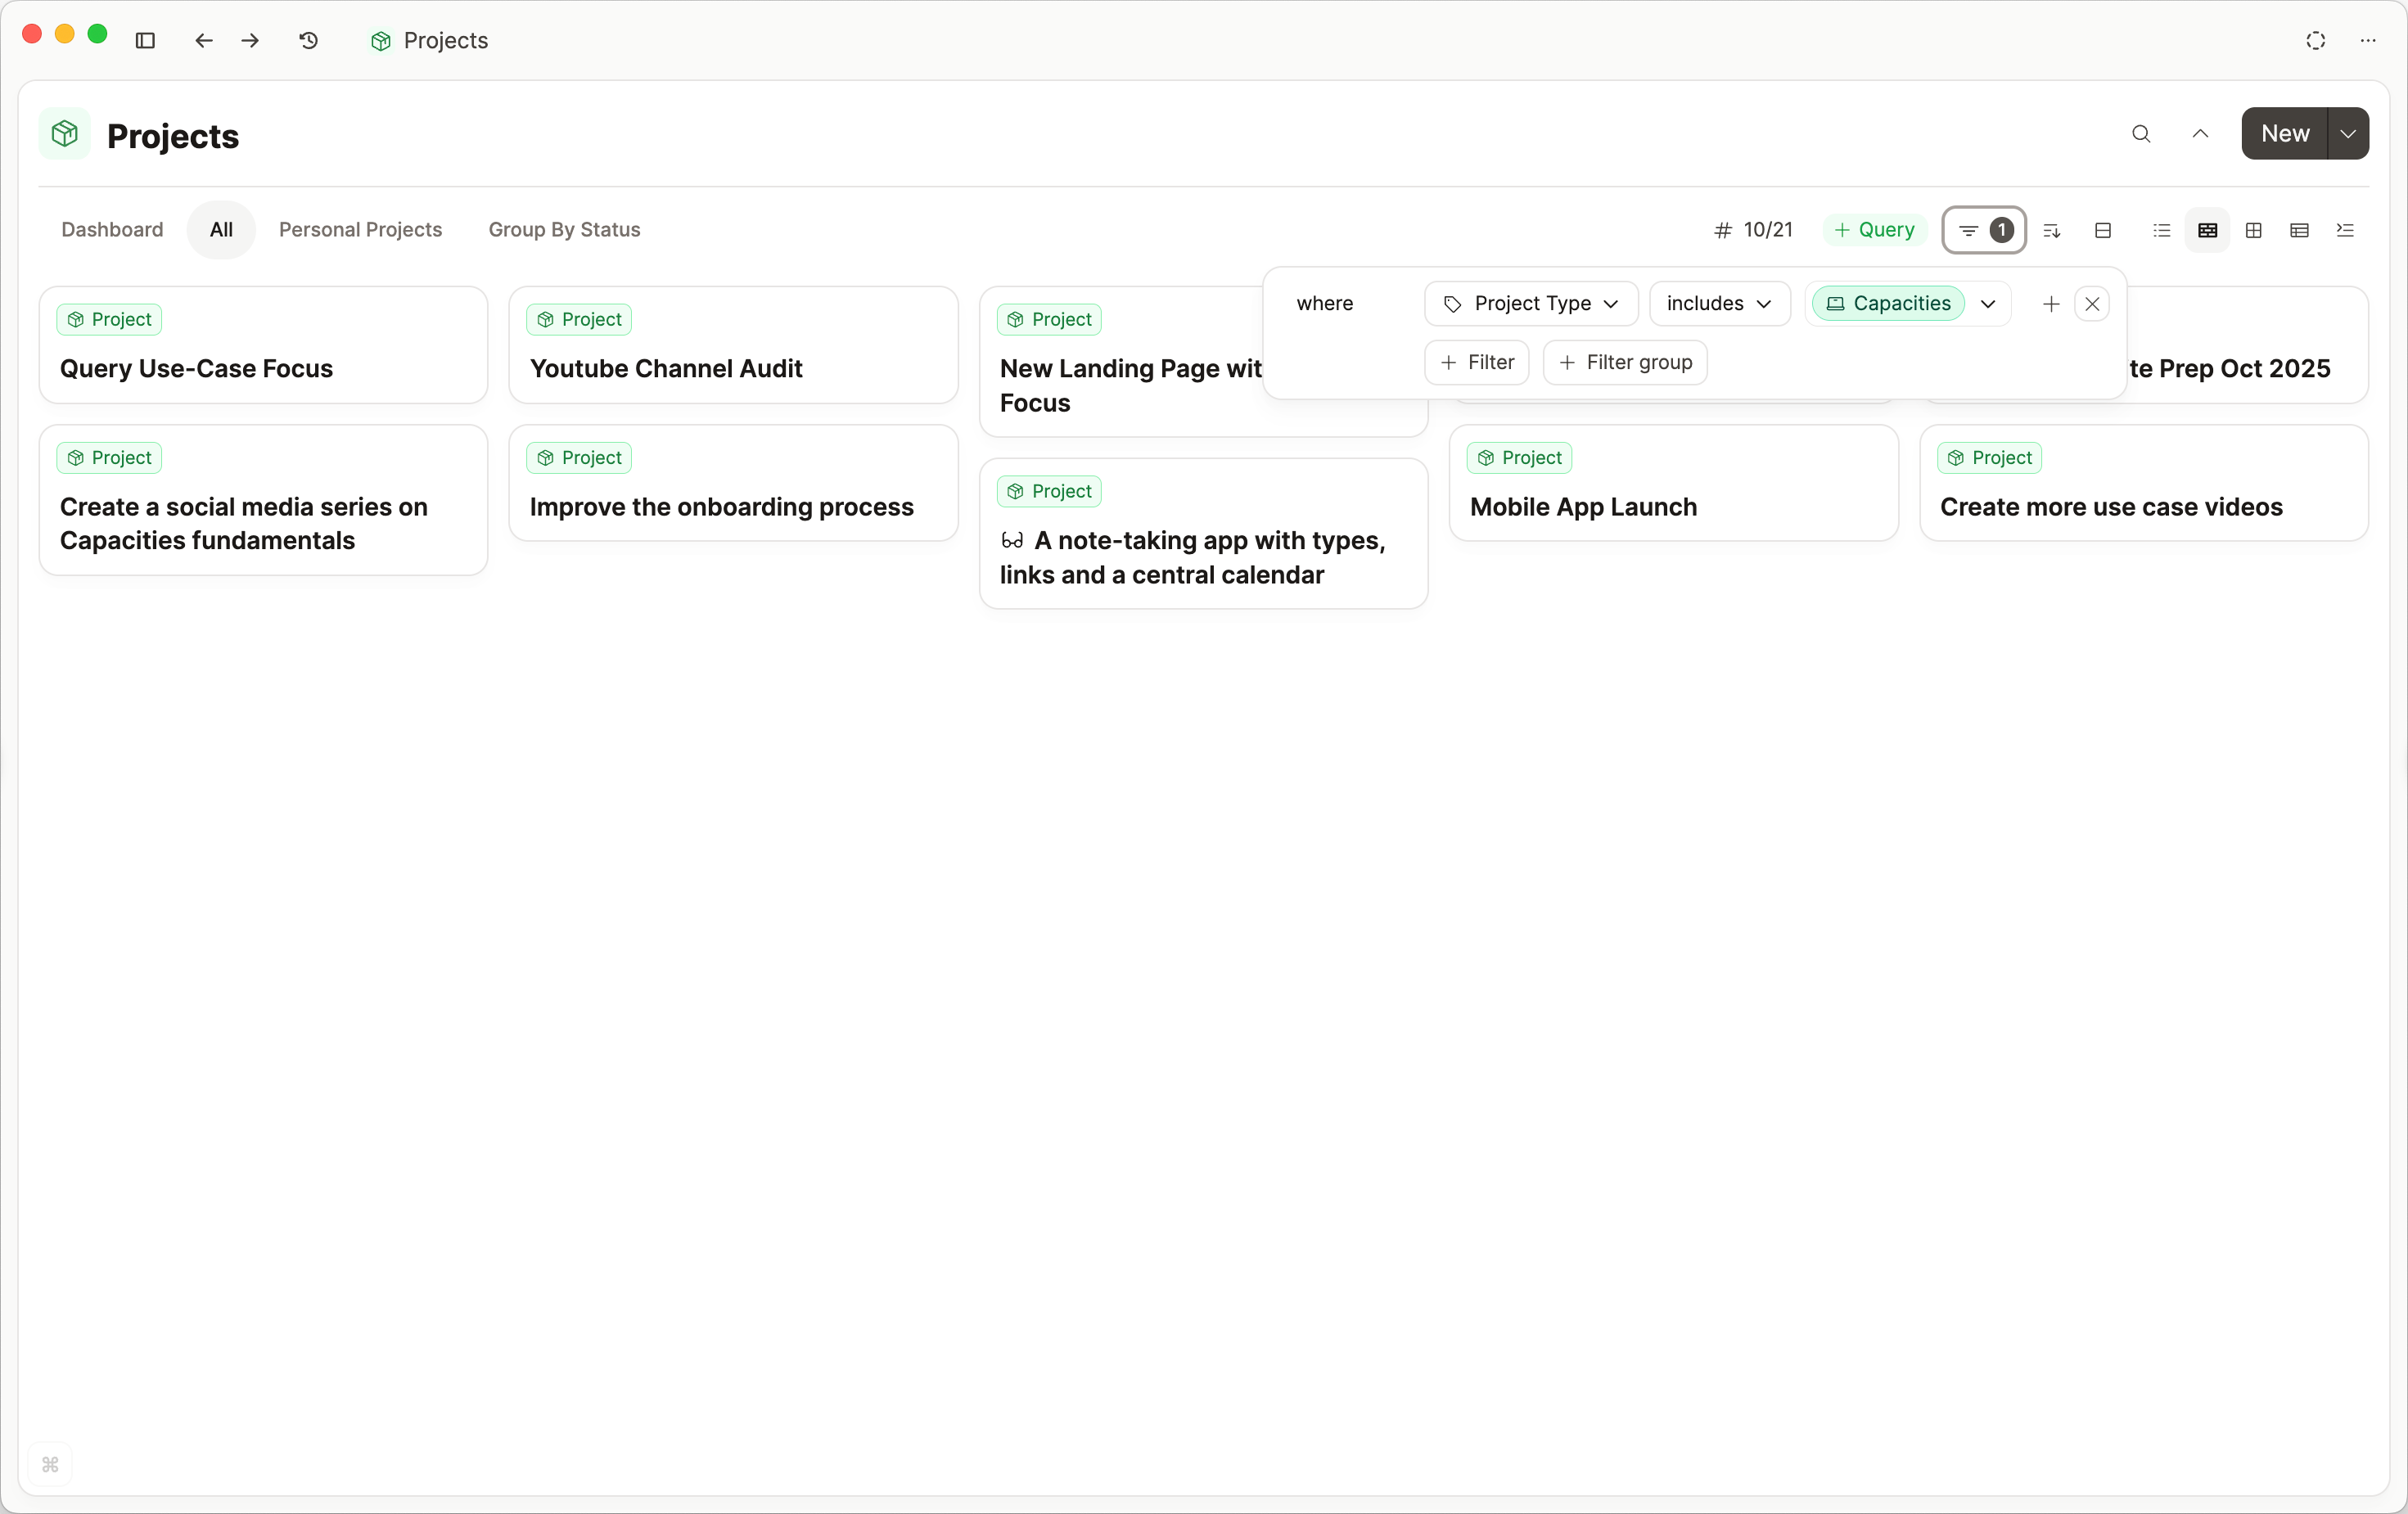Image resolution: width=2408 pixels, height=1514 pixels.
Task: Switch to the outline embed view
Action: [2345, 230]
